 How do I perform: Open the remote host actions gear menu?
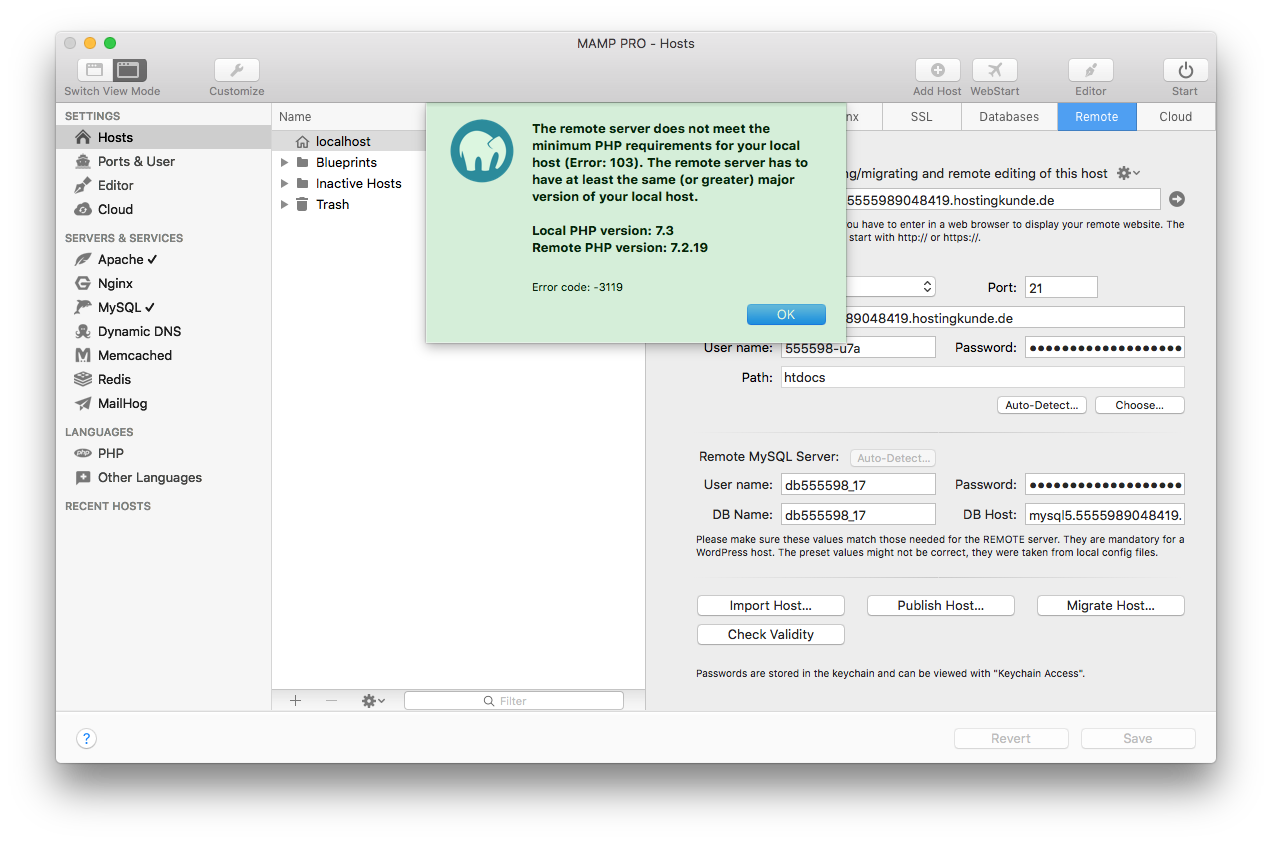pos(1121,173)
